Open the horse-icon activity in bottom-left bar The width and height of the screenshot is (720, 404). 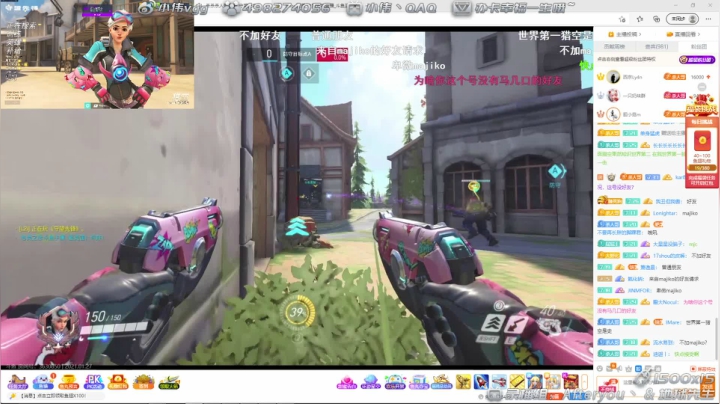(17, 382)
